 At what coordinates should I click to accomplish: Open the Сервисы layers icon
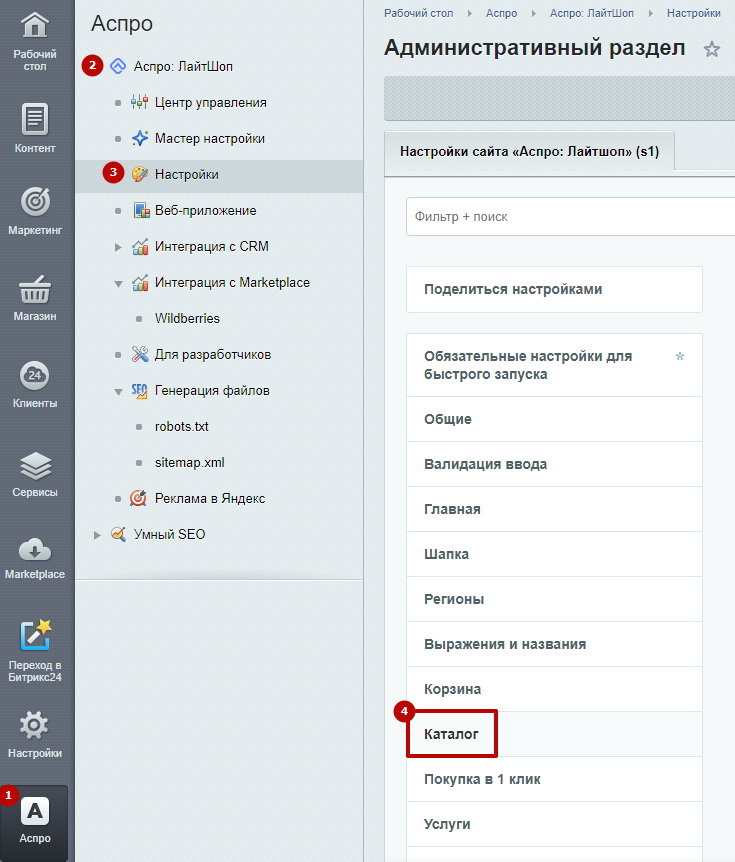(35, 466)
